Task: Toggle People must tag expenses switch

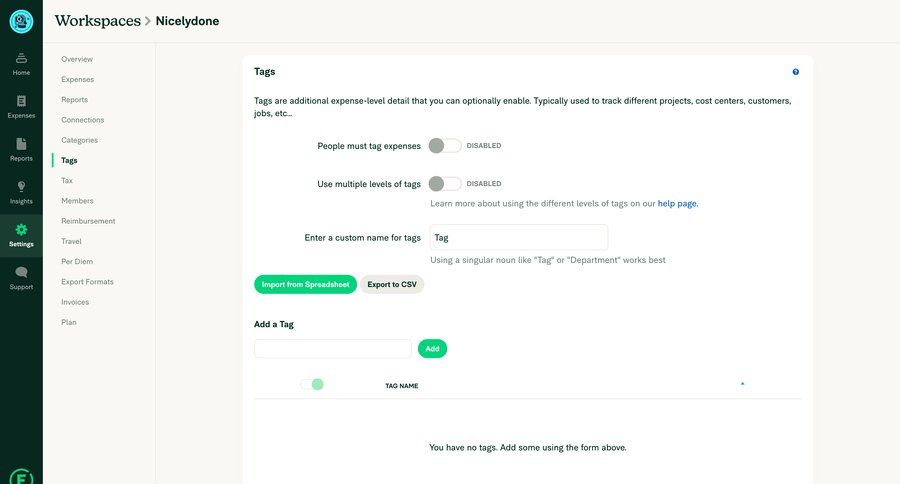Action: (x=445, y=146)
